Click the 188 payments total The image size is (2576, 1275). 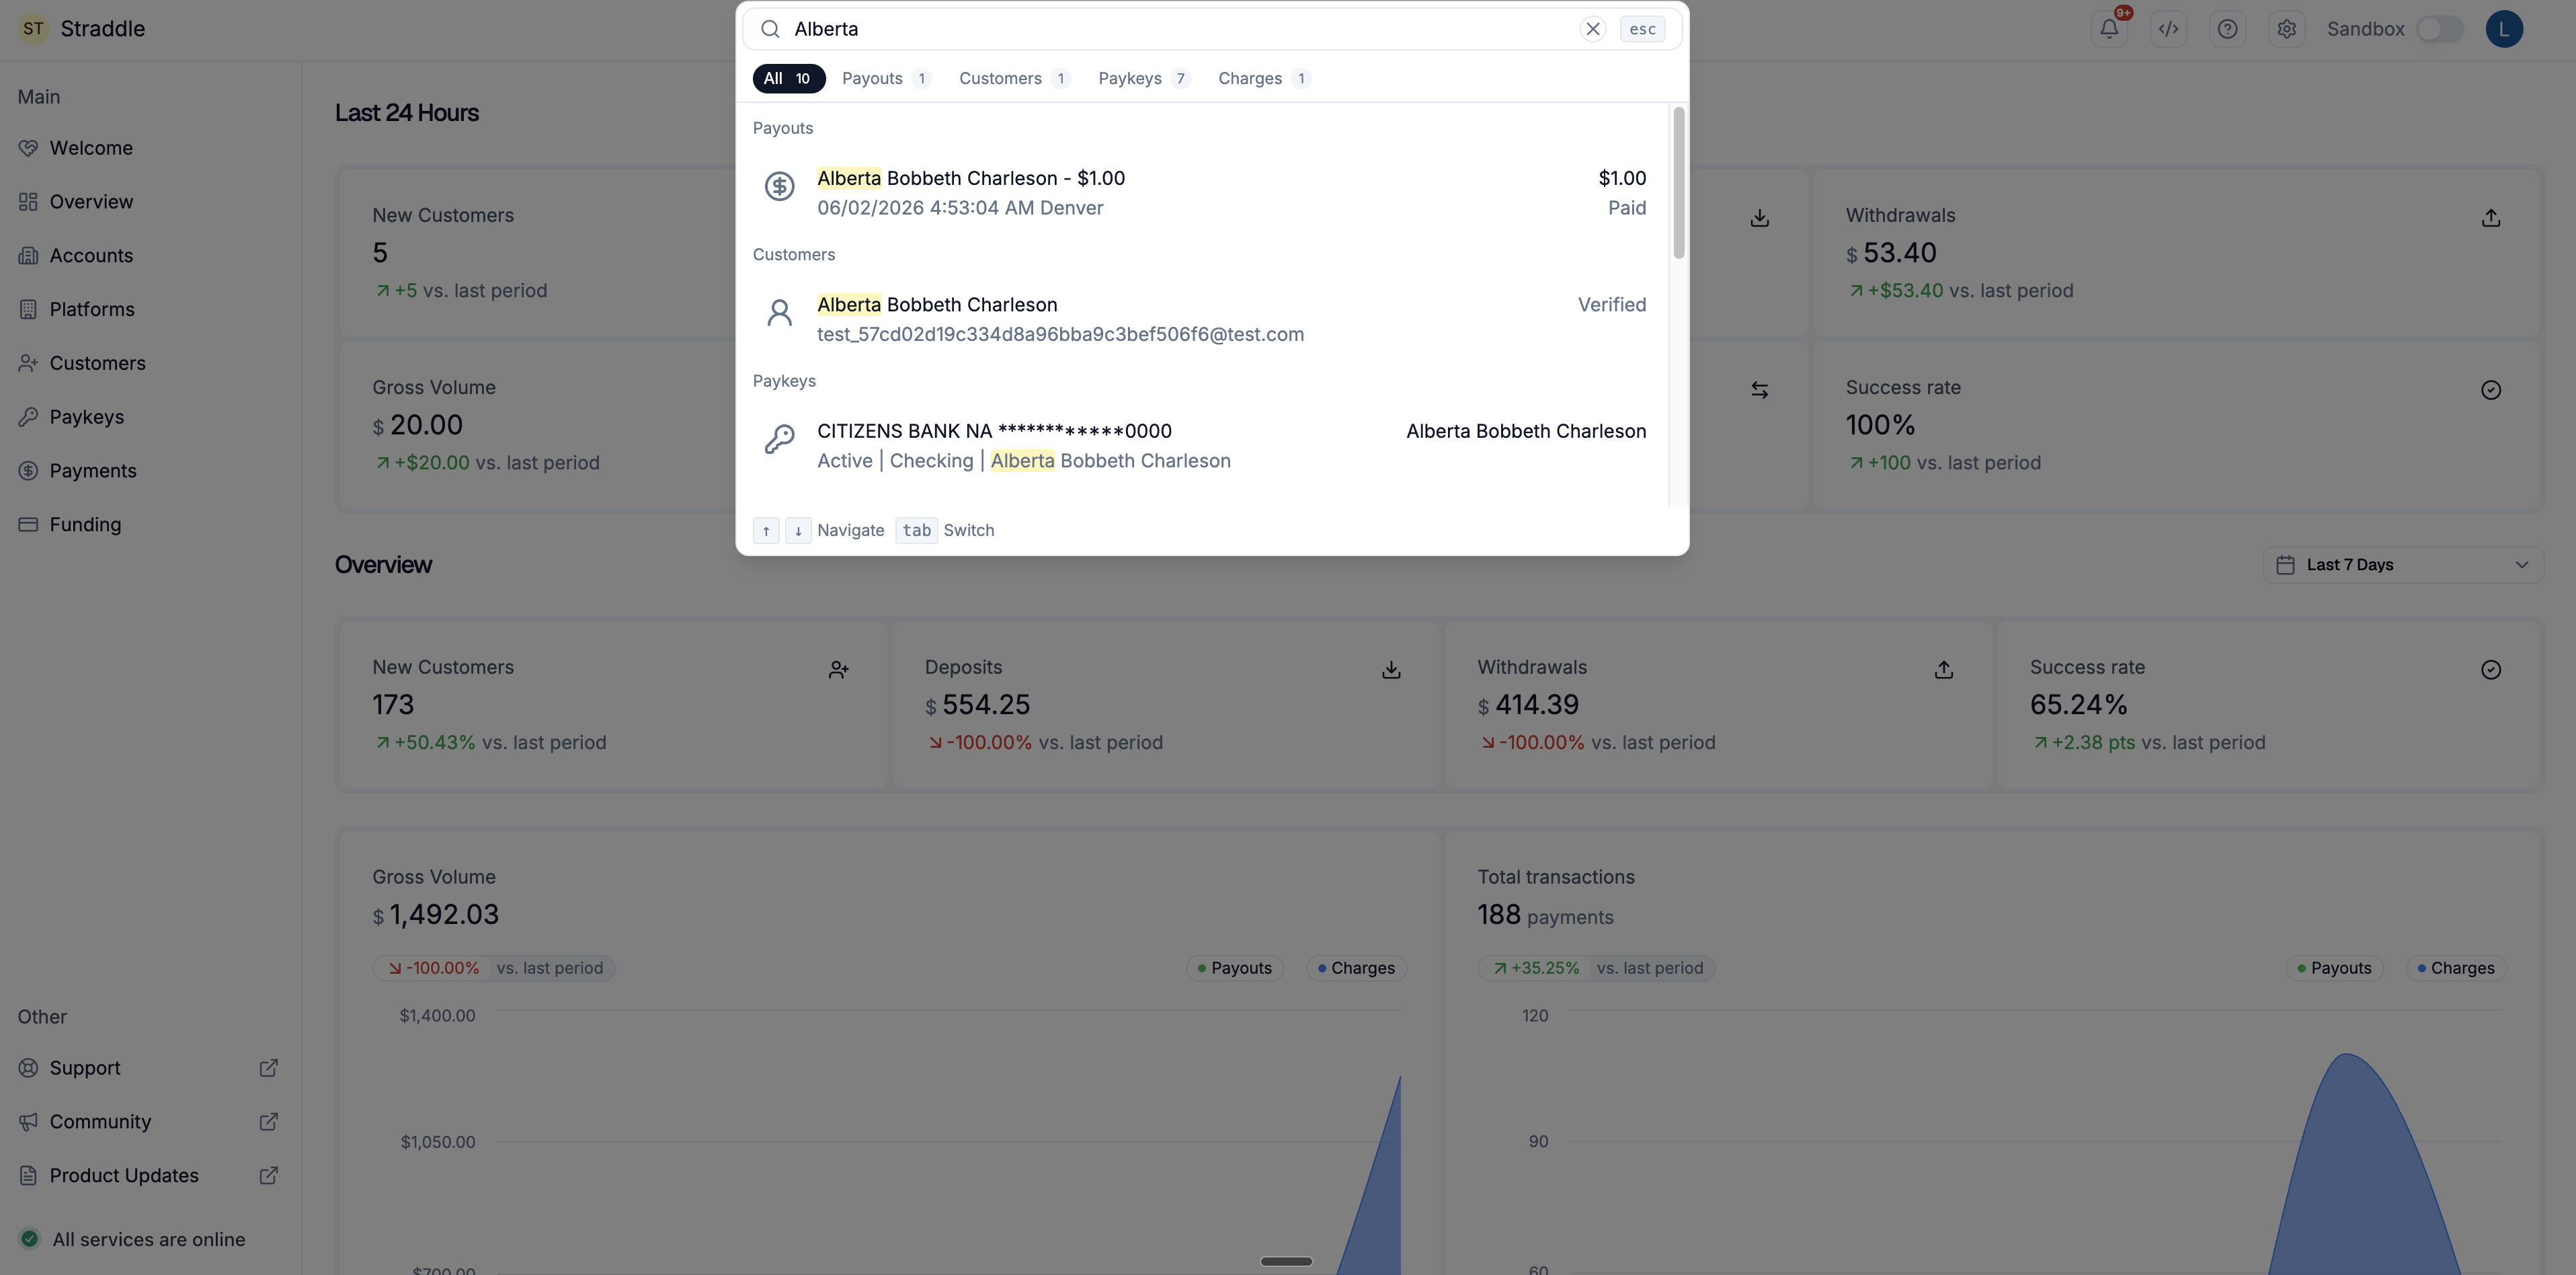(x=1545, y=915)
